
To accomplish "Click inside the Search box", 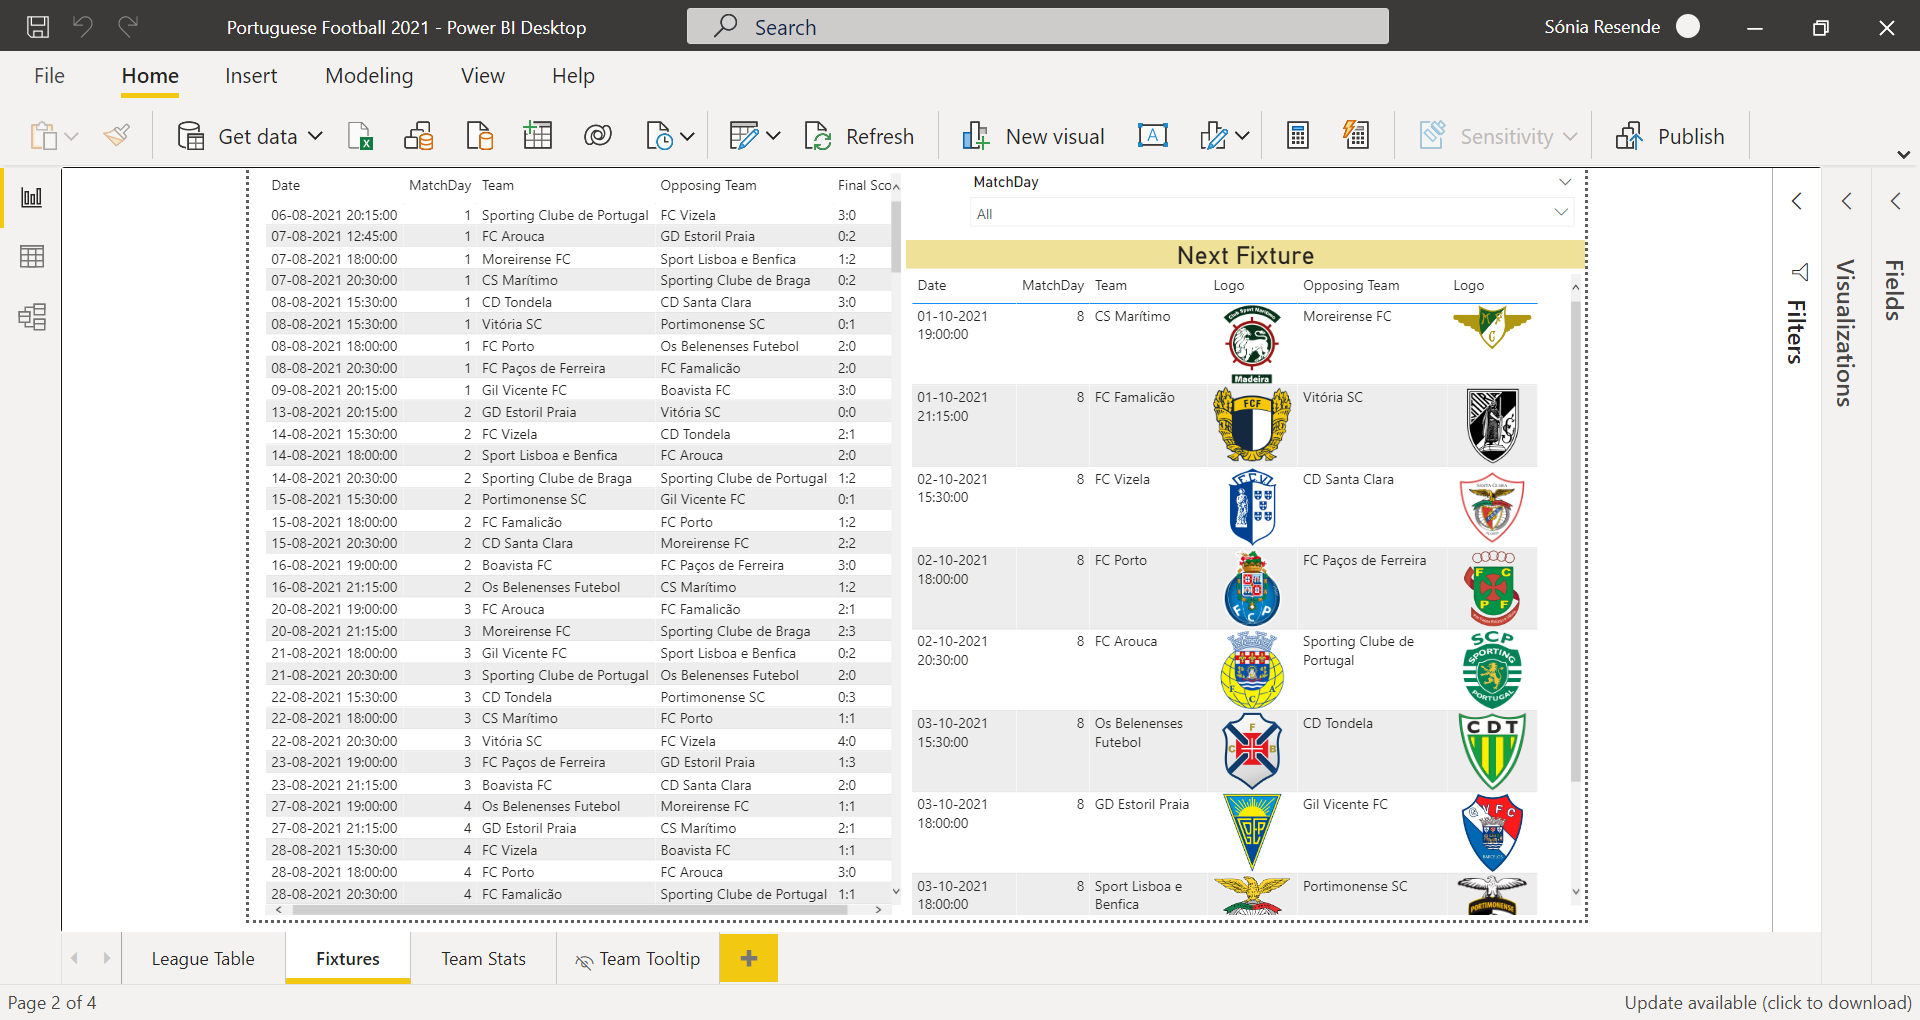I will pos(1037,26).
